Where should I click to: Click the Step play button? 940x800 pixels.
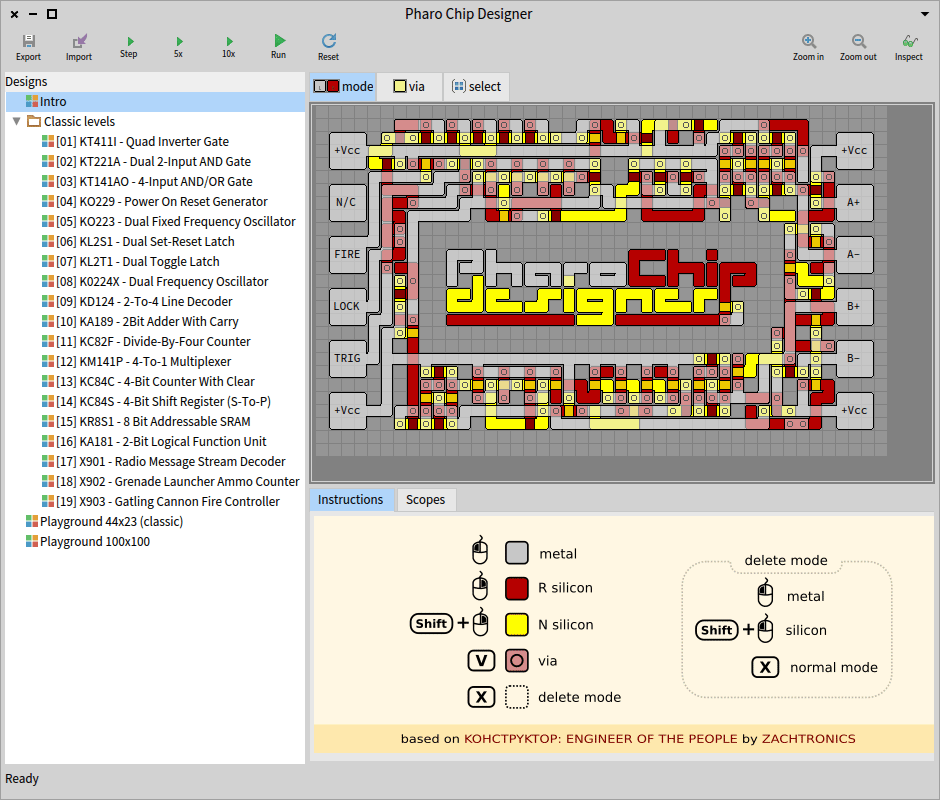[129, 47]
